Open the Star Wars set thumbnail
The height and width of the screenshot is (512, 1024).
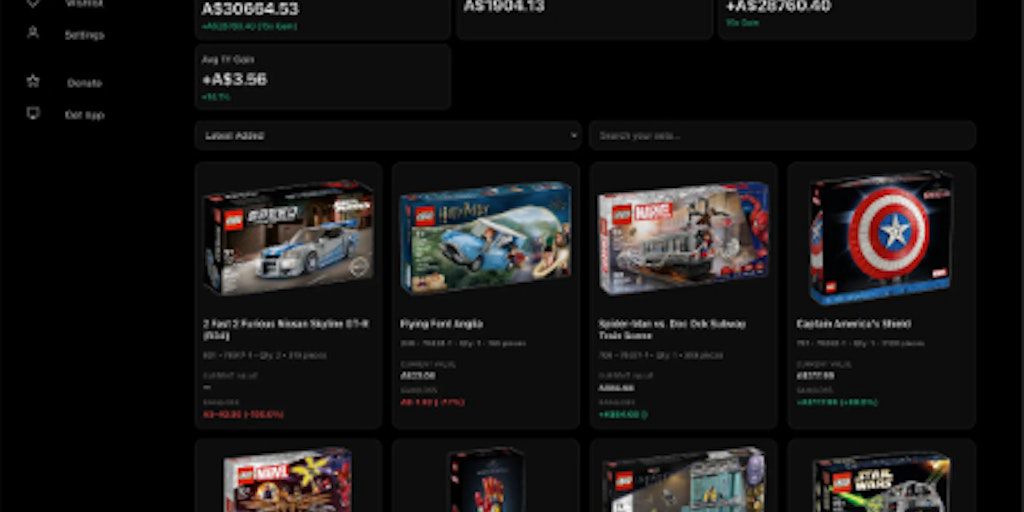click(881, 482)
